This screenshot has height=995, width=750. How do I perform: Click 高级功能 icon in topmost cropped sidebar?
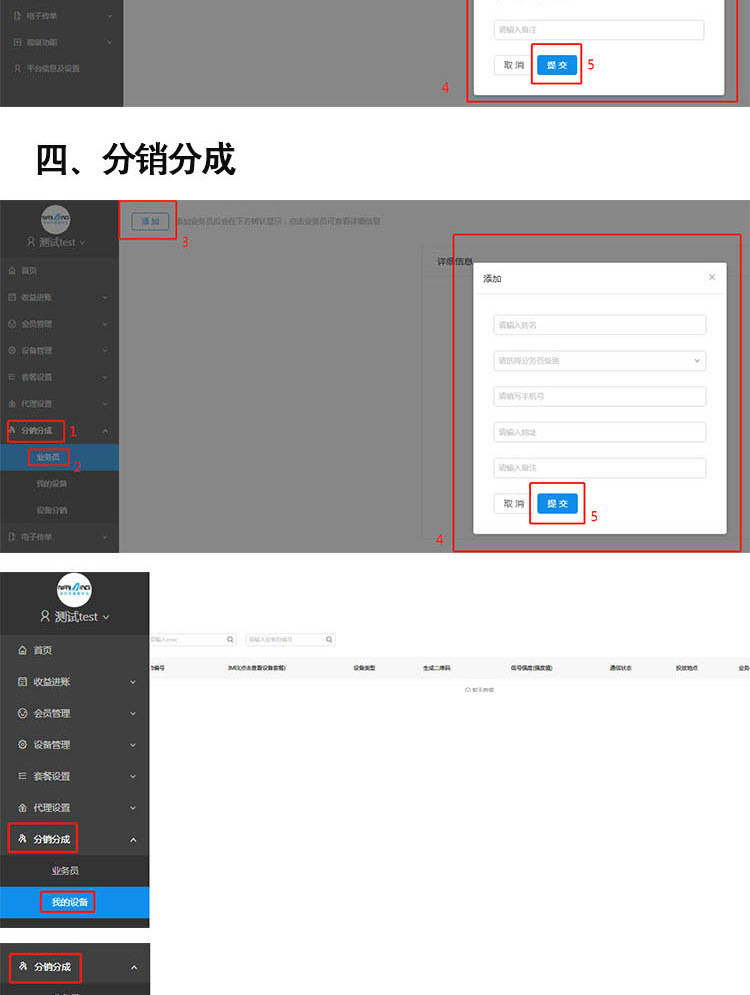pyautogui.click(x=17, y=43)
